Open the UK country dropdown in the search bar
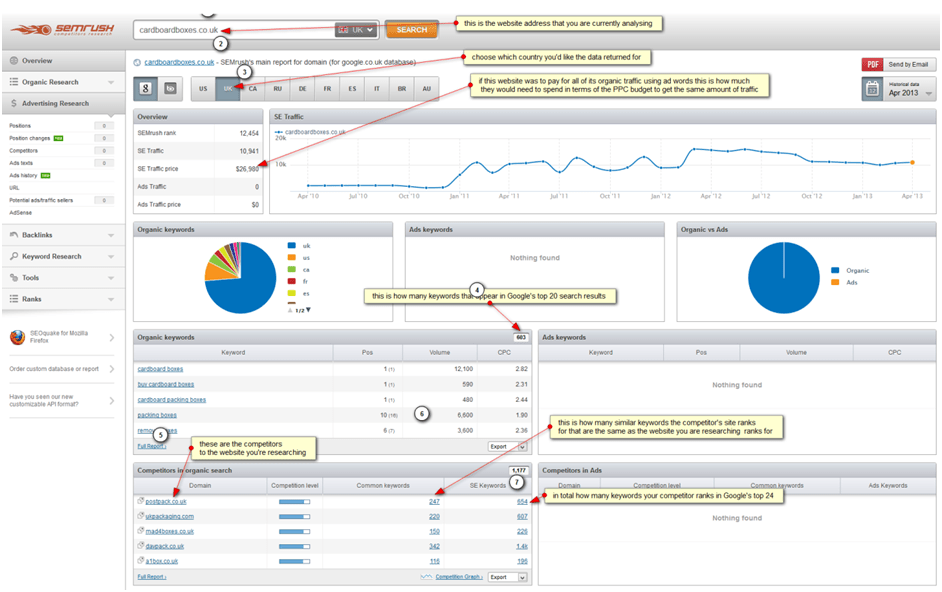 (357, 29)
